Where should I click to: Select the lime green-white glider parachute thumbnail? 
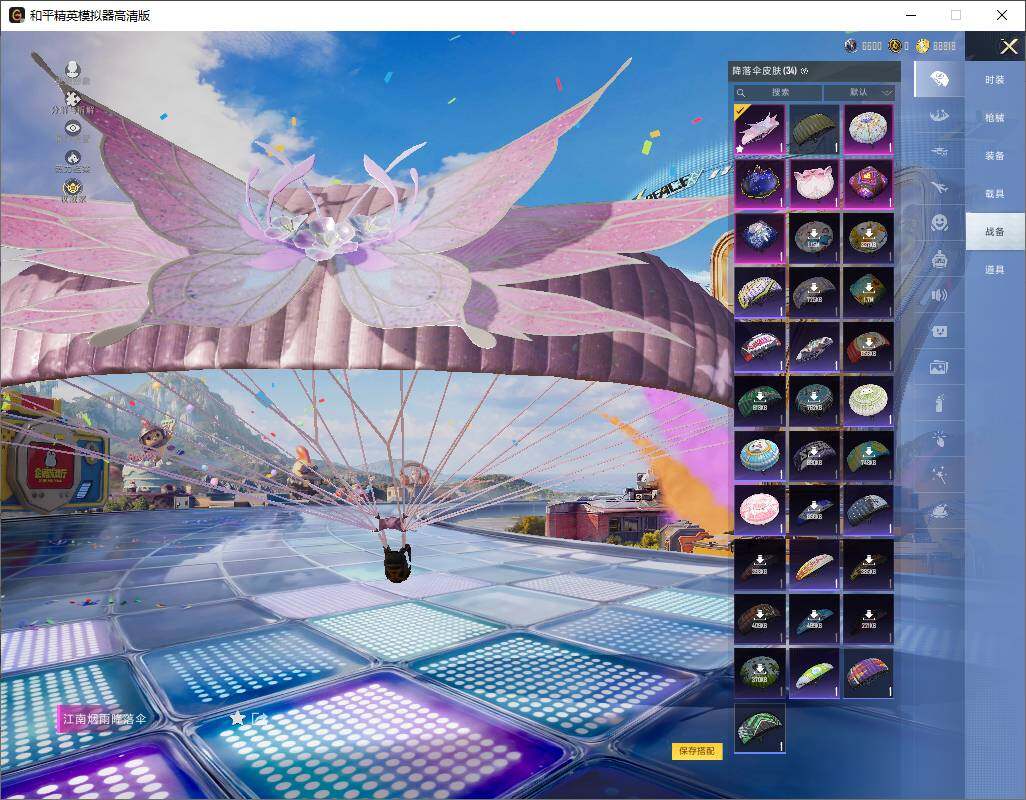[814, 673]
